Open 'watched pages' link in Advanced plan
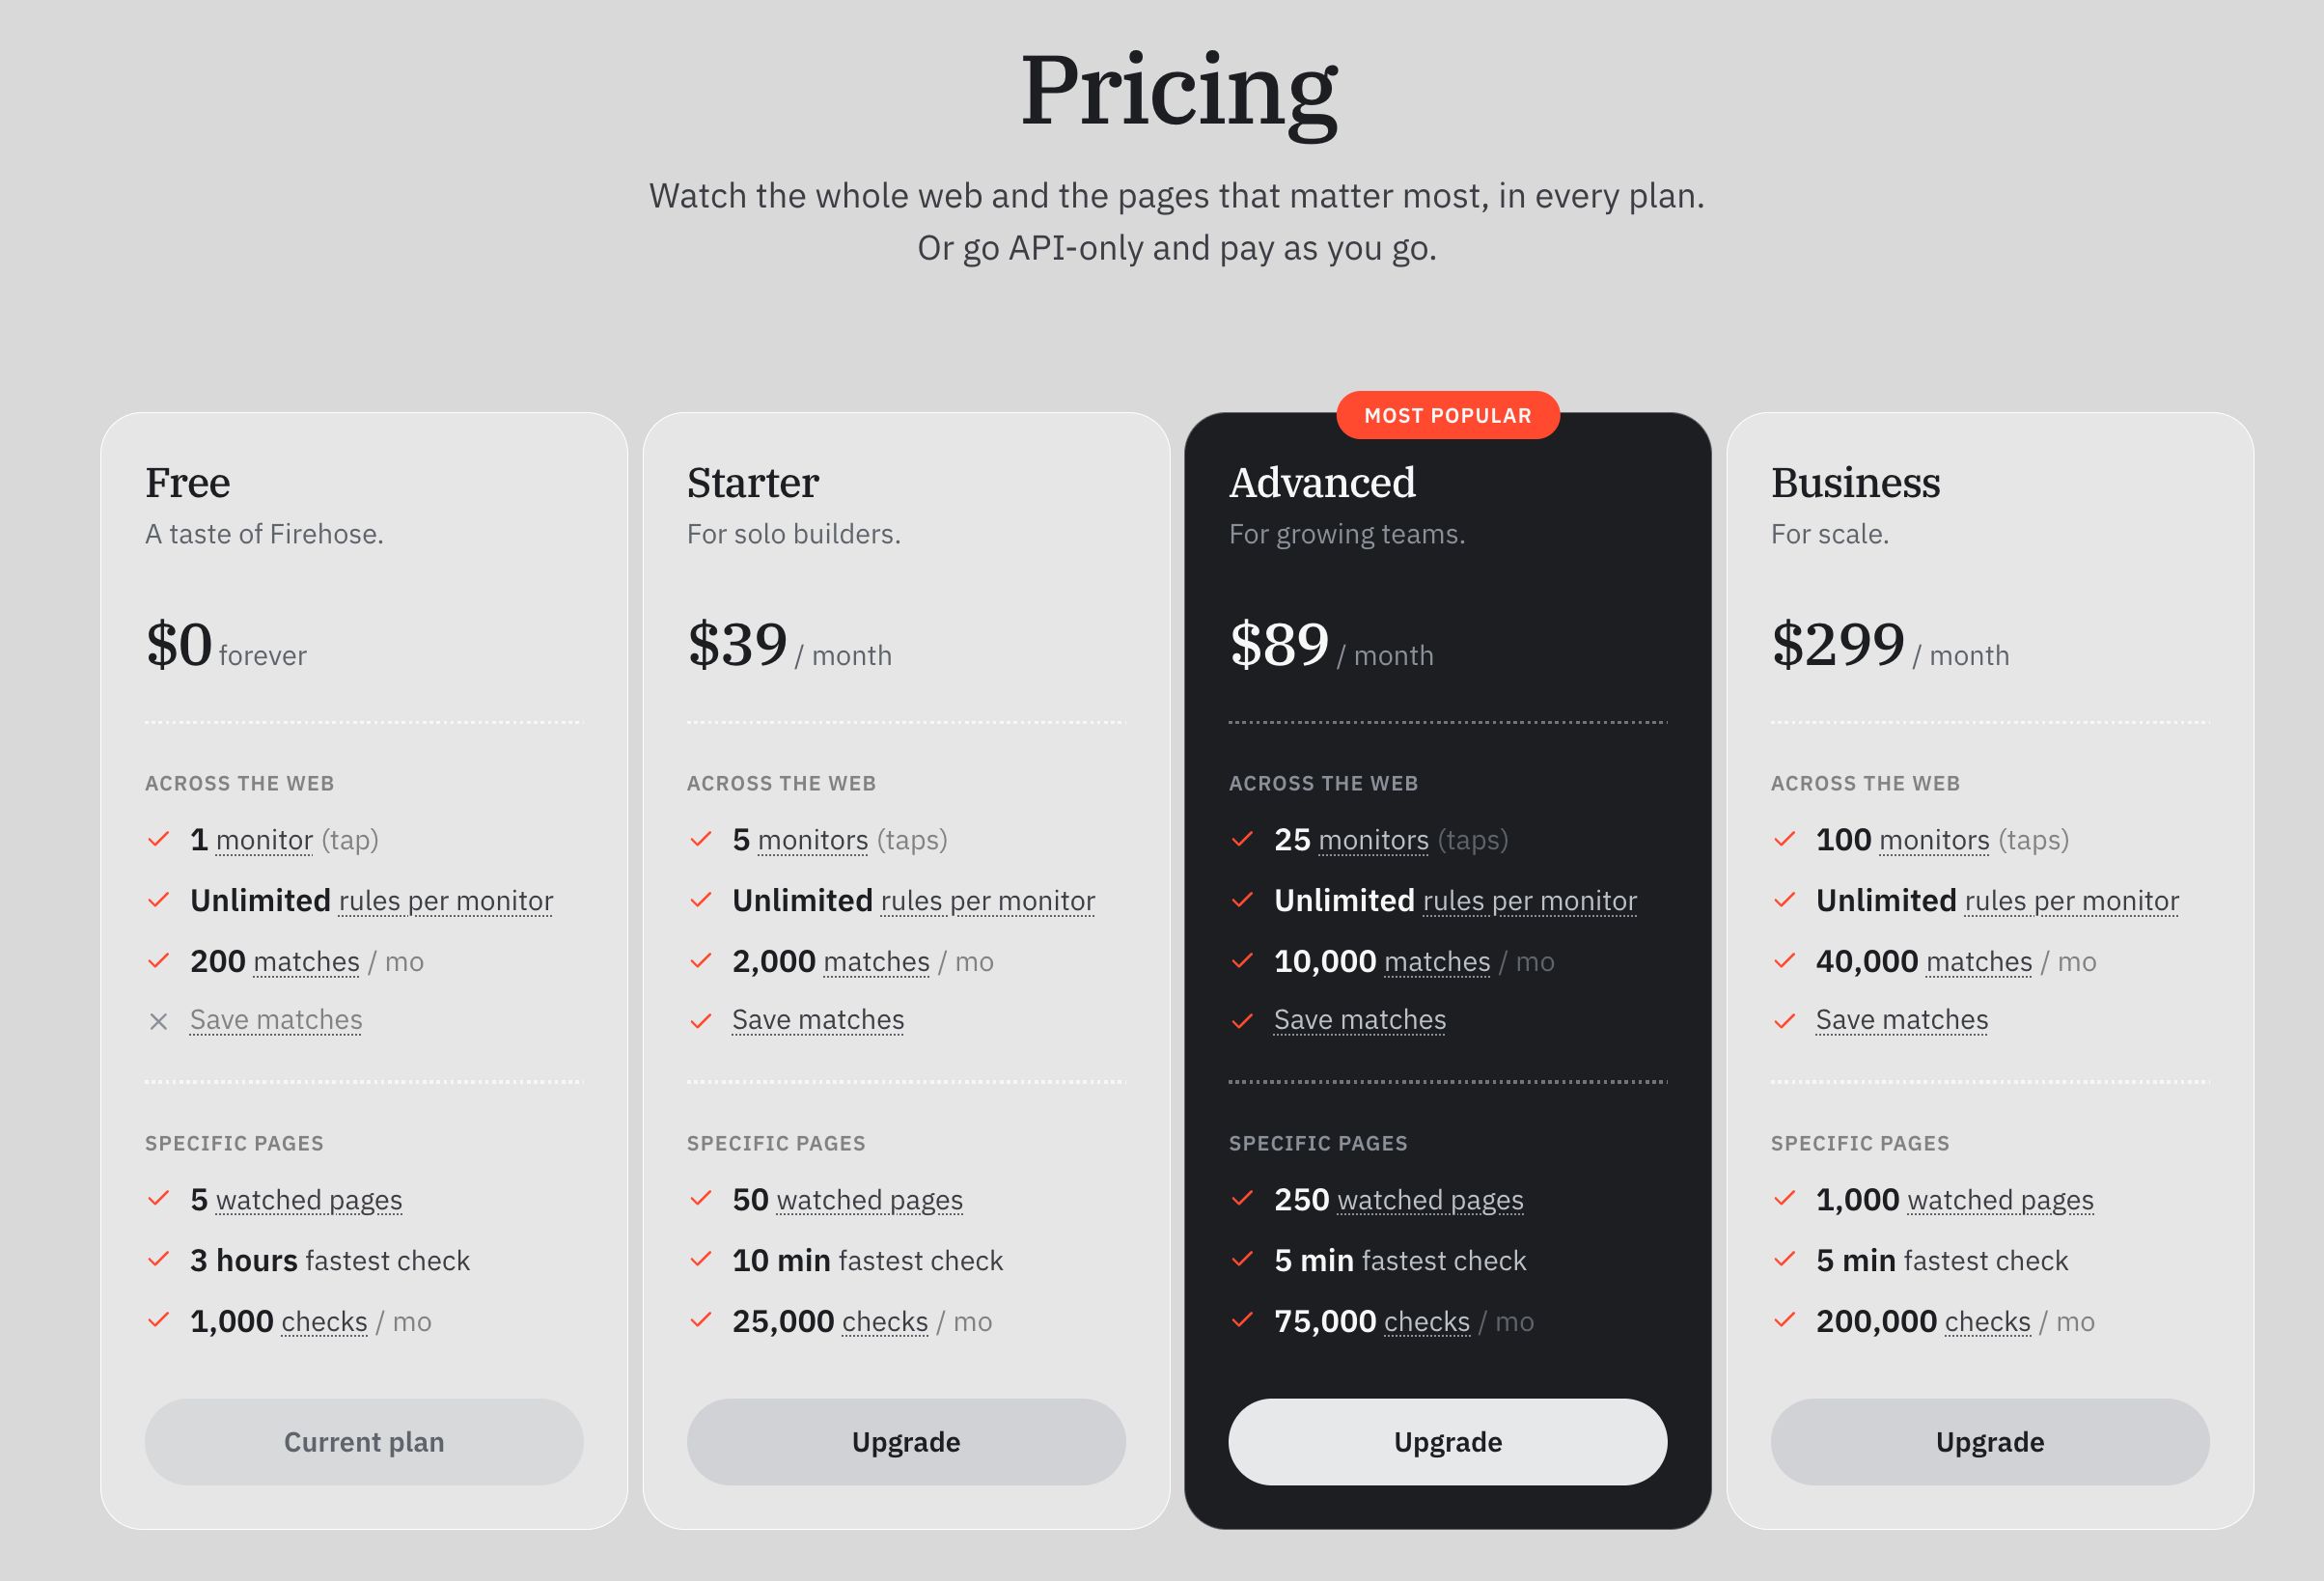 click(x=1431, y=1200)
